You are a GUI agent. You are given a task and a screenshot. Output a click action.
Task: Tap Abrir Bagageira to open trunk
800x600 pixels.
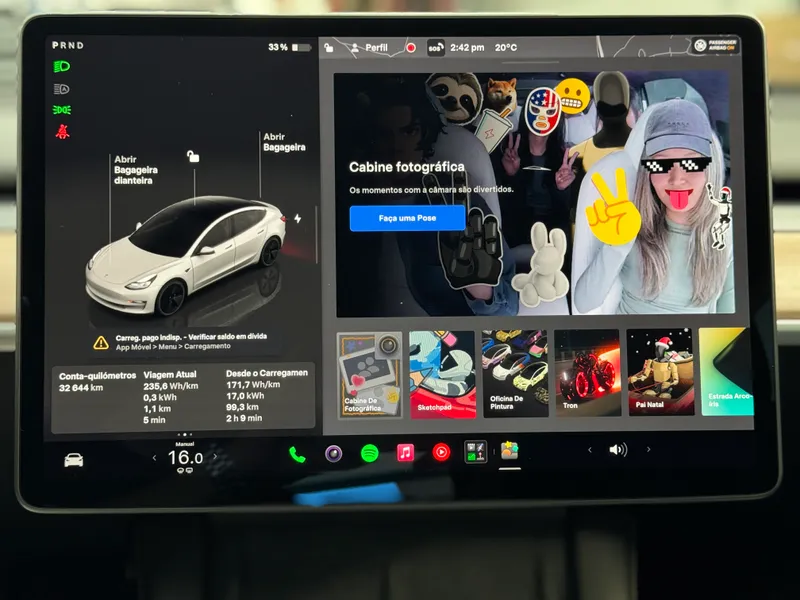284,142
